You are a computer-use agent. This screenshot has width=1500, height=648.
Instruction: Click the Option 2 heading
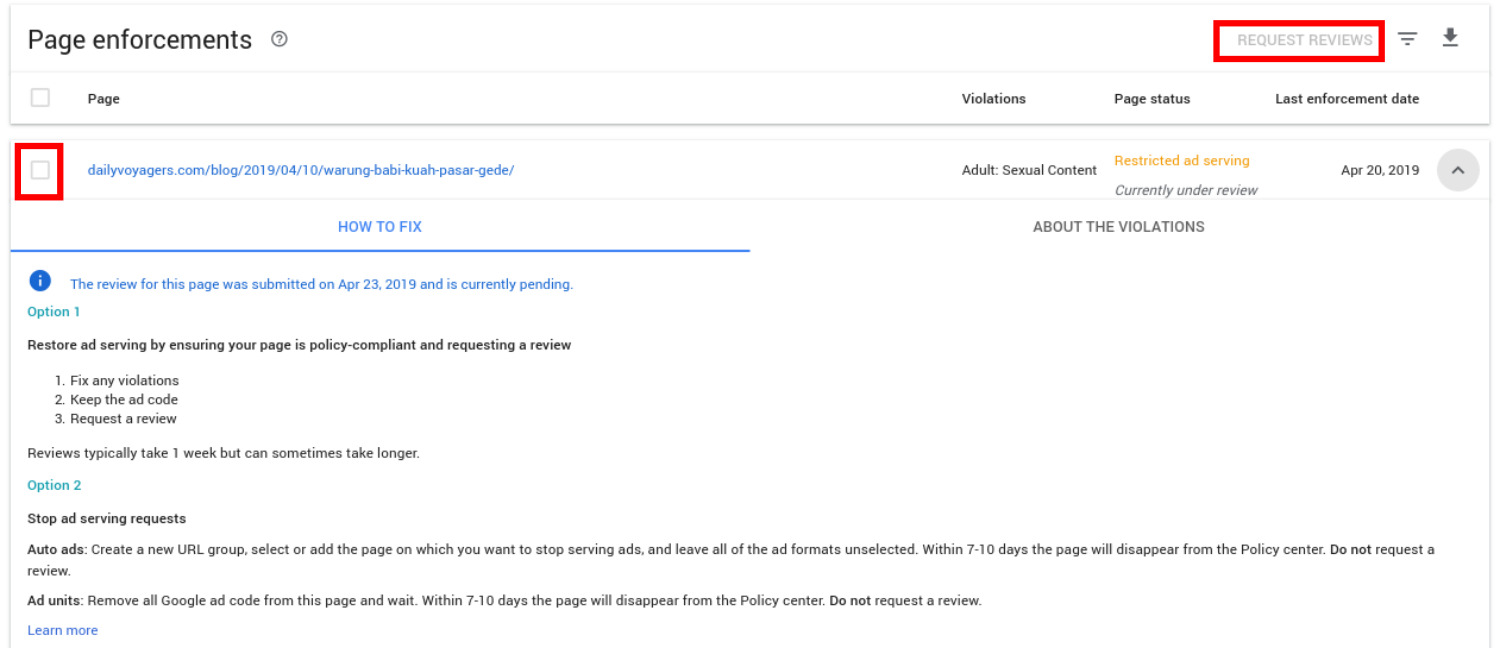coord(54,486)
